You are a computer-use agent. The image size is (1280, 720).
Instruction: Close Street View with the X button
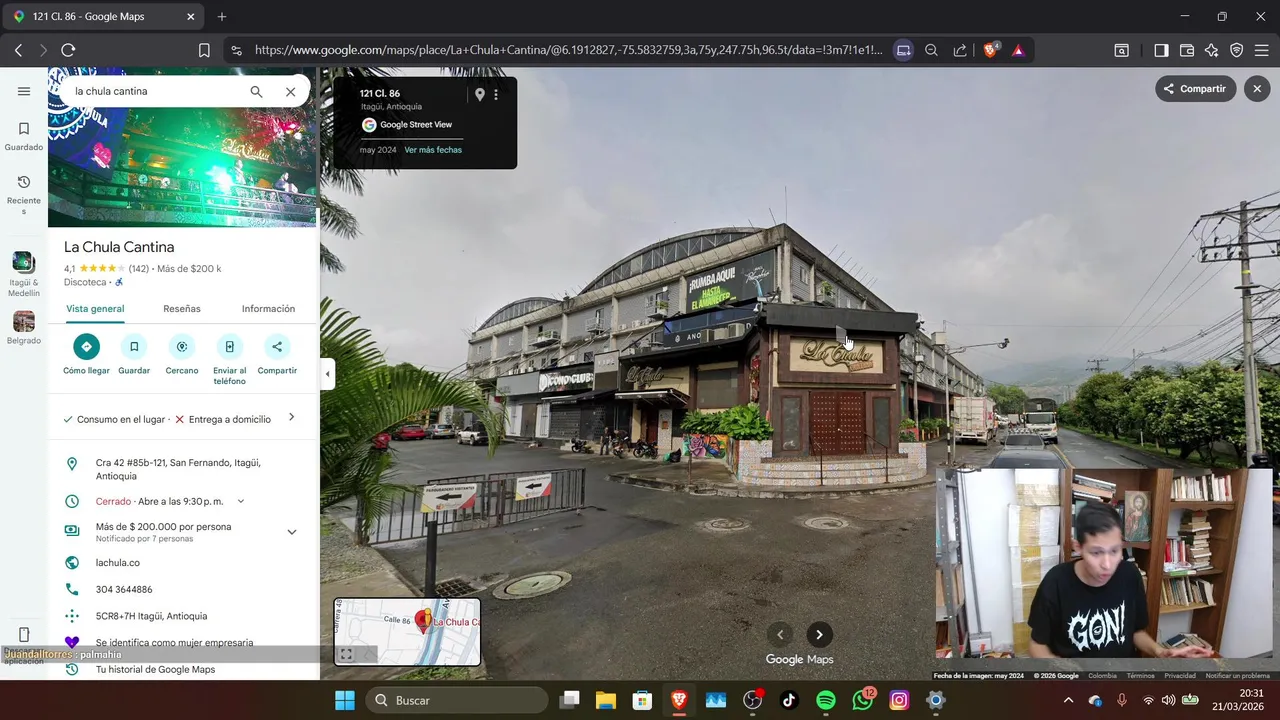point(1257,89)
